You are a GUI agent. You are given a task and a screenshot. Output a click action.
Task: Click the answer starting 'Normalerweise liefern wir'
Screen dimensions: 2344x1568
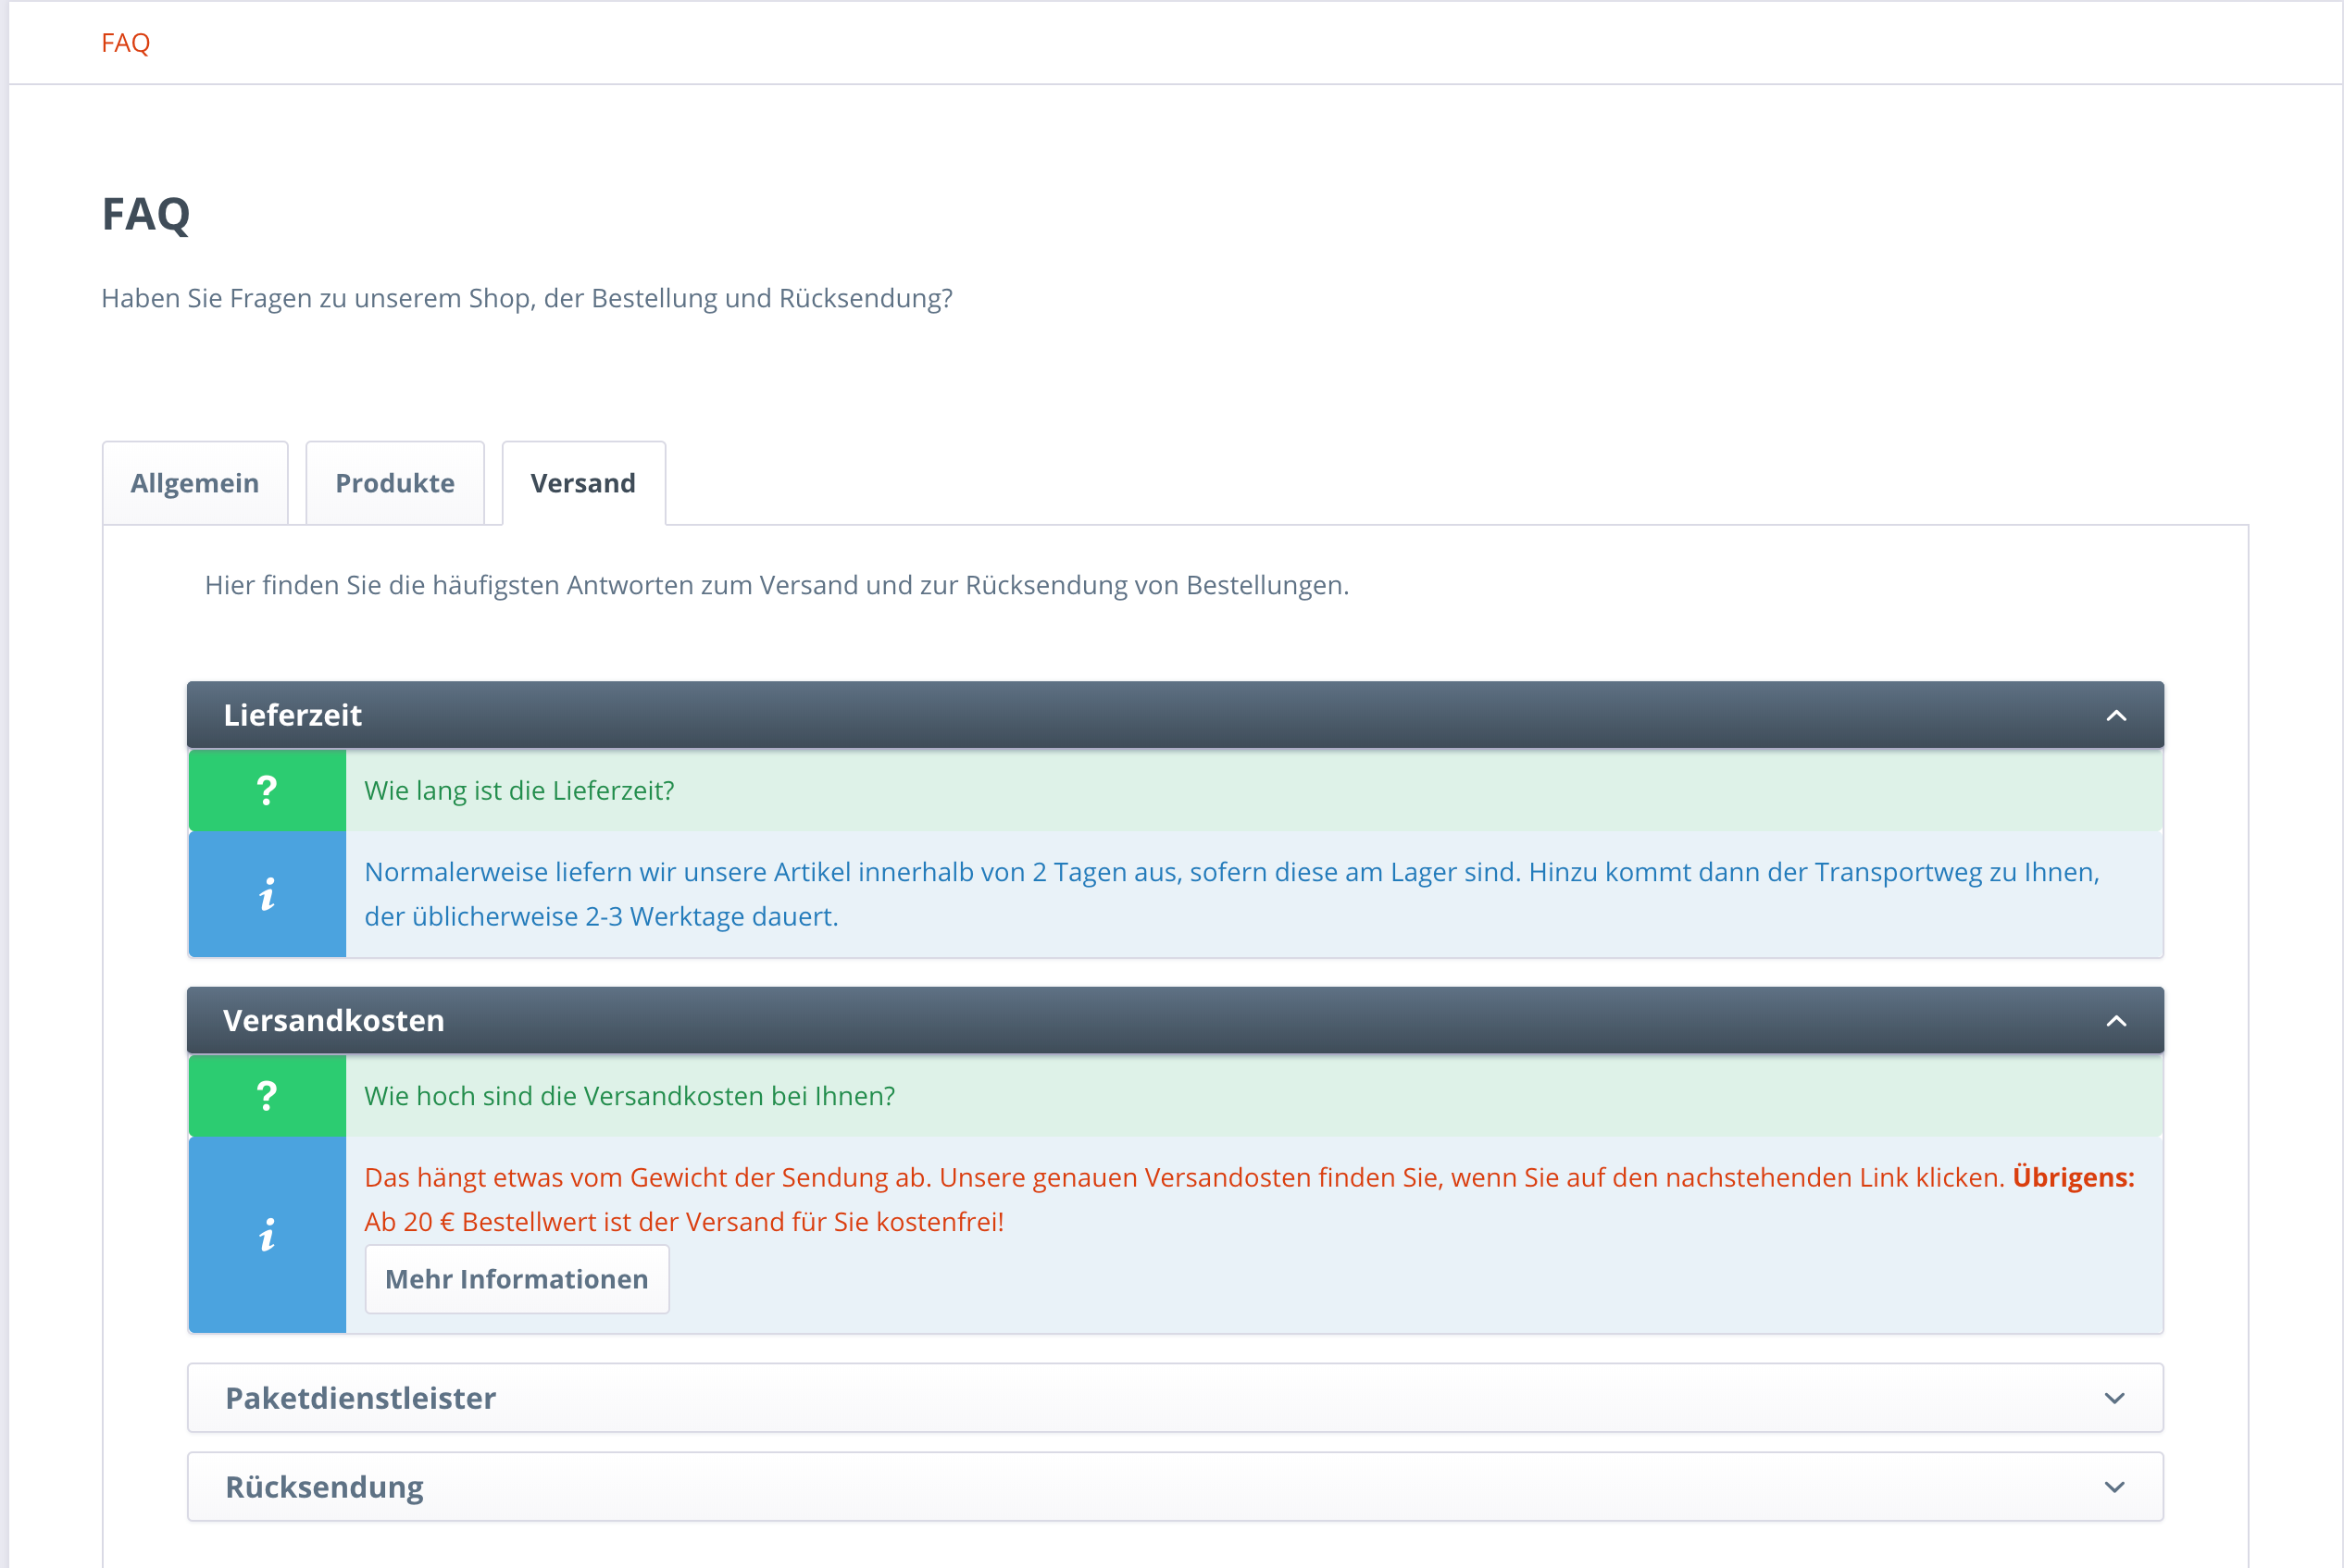pos(1231,894)
